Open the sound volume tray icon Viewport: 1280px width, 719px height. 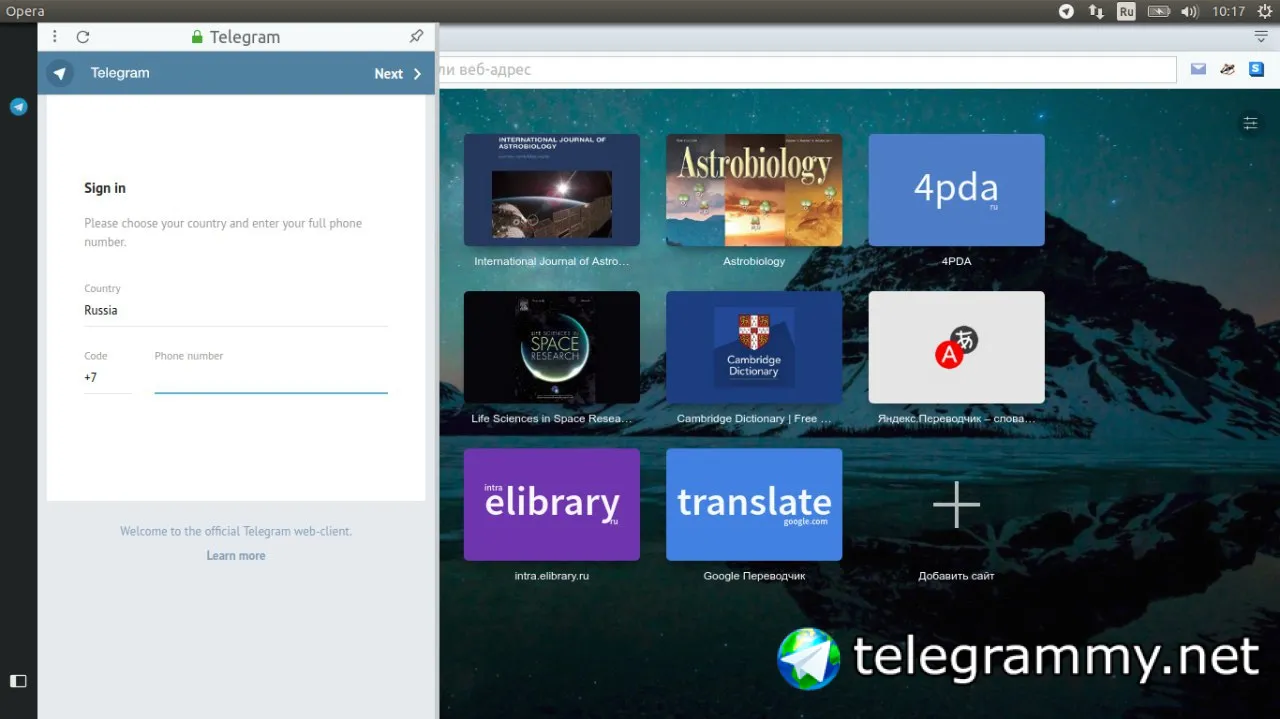tap(1189, 11)
